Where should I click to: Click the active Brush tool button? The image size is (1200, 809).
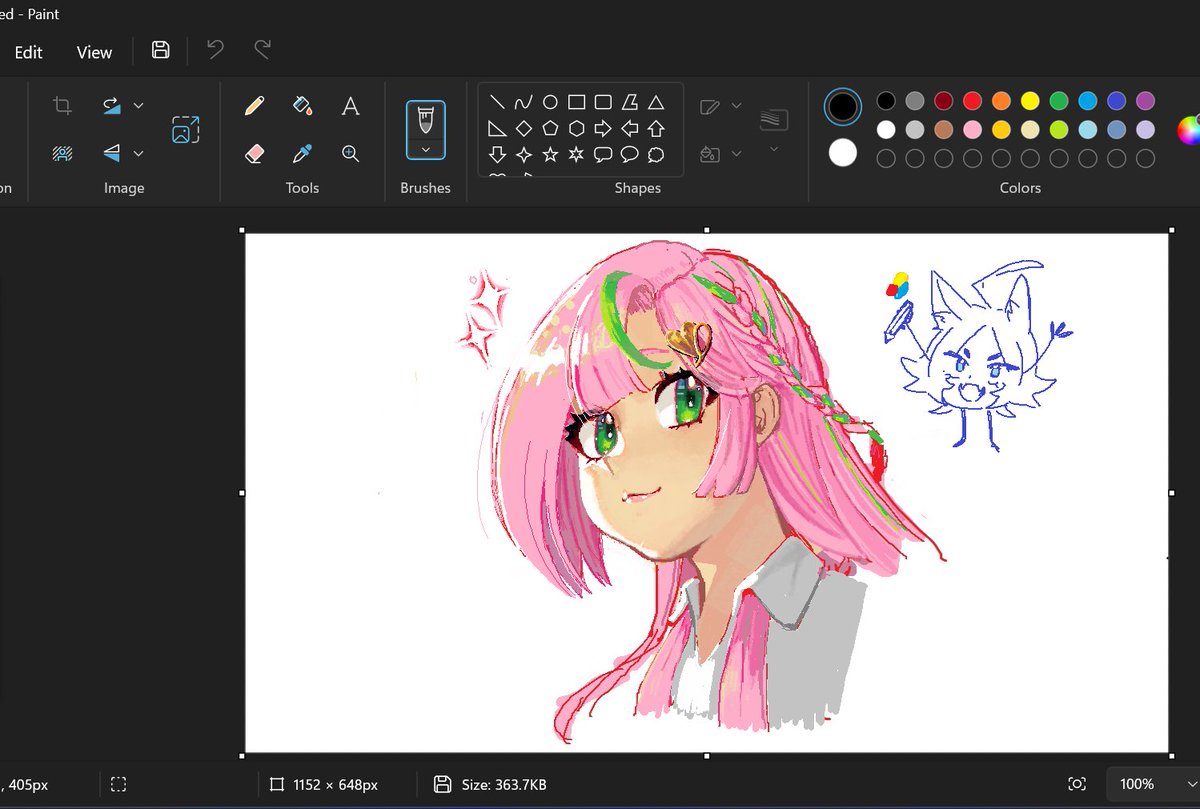coord(426,121)
